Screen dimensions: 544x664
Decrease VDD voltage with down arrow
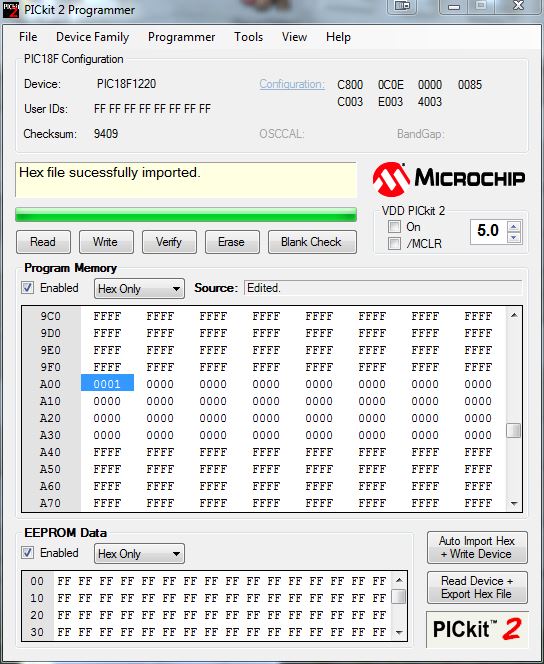pos(514,237)
